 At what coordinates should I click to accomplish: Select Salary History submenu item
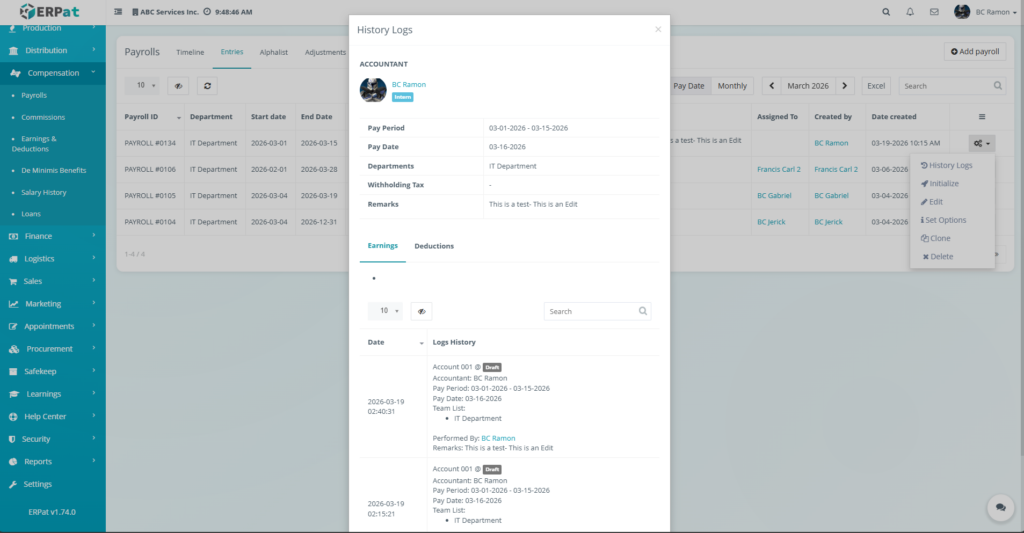click(44, 193)
